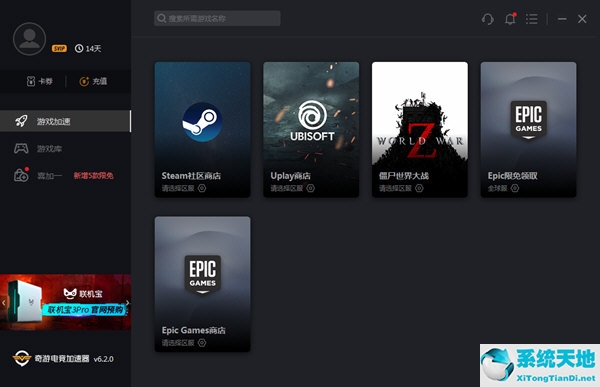Click the v6.2.0 version label
This screenshot has height=387, width=600.
click(104, 359)
